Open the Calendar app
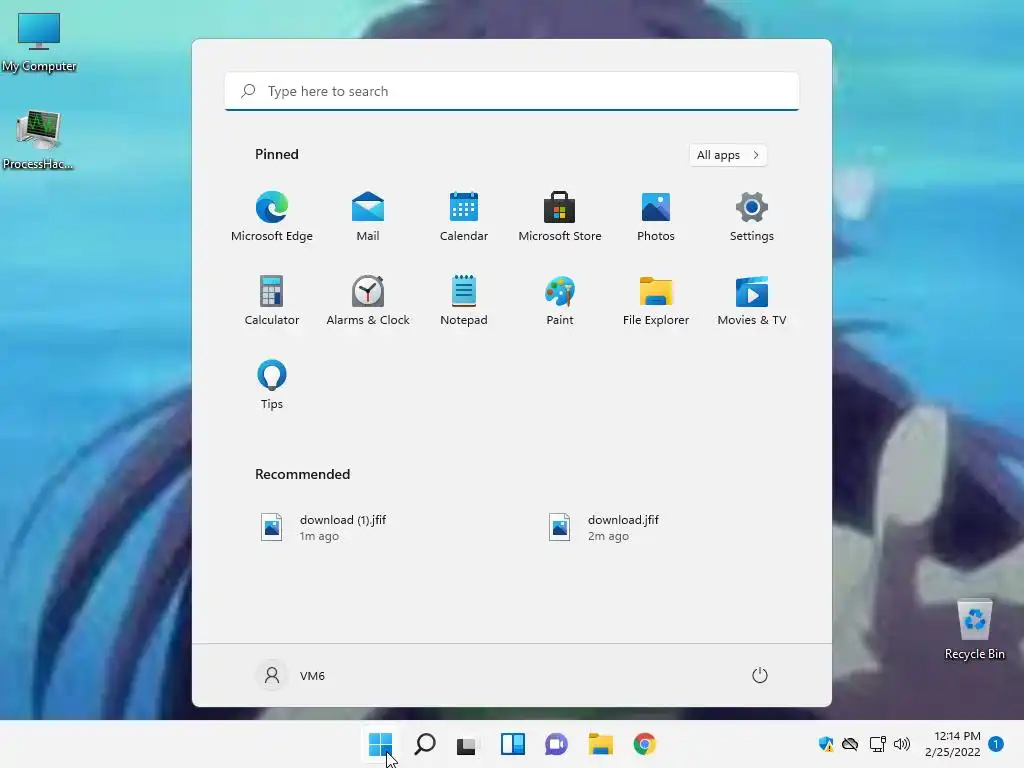The image size is (1024, 768). (x=464, y=216)
